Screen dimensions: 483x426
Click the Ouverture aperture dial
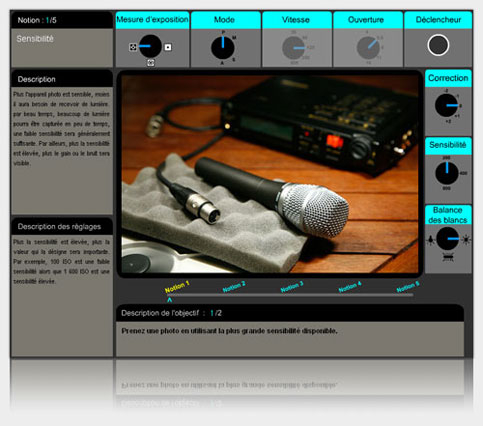(x=368, y=48)
